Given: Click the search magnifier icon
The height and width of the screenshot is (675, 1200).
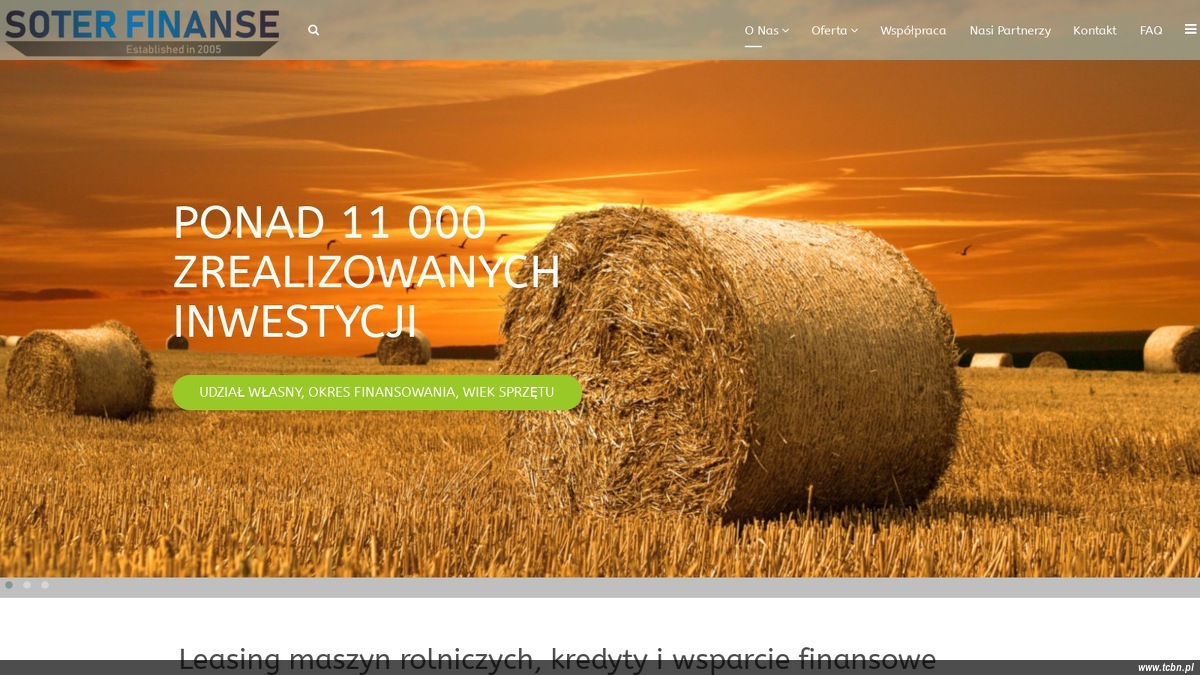Looking at the screenshot, I should [313, 30].
